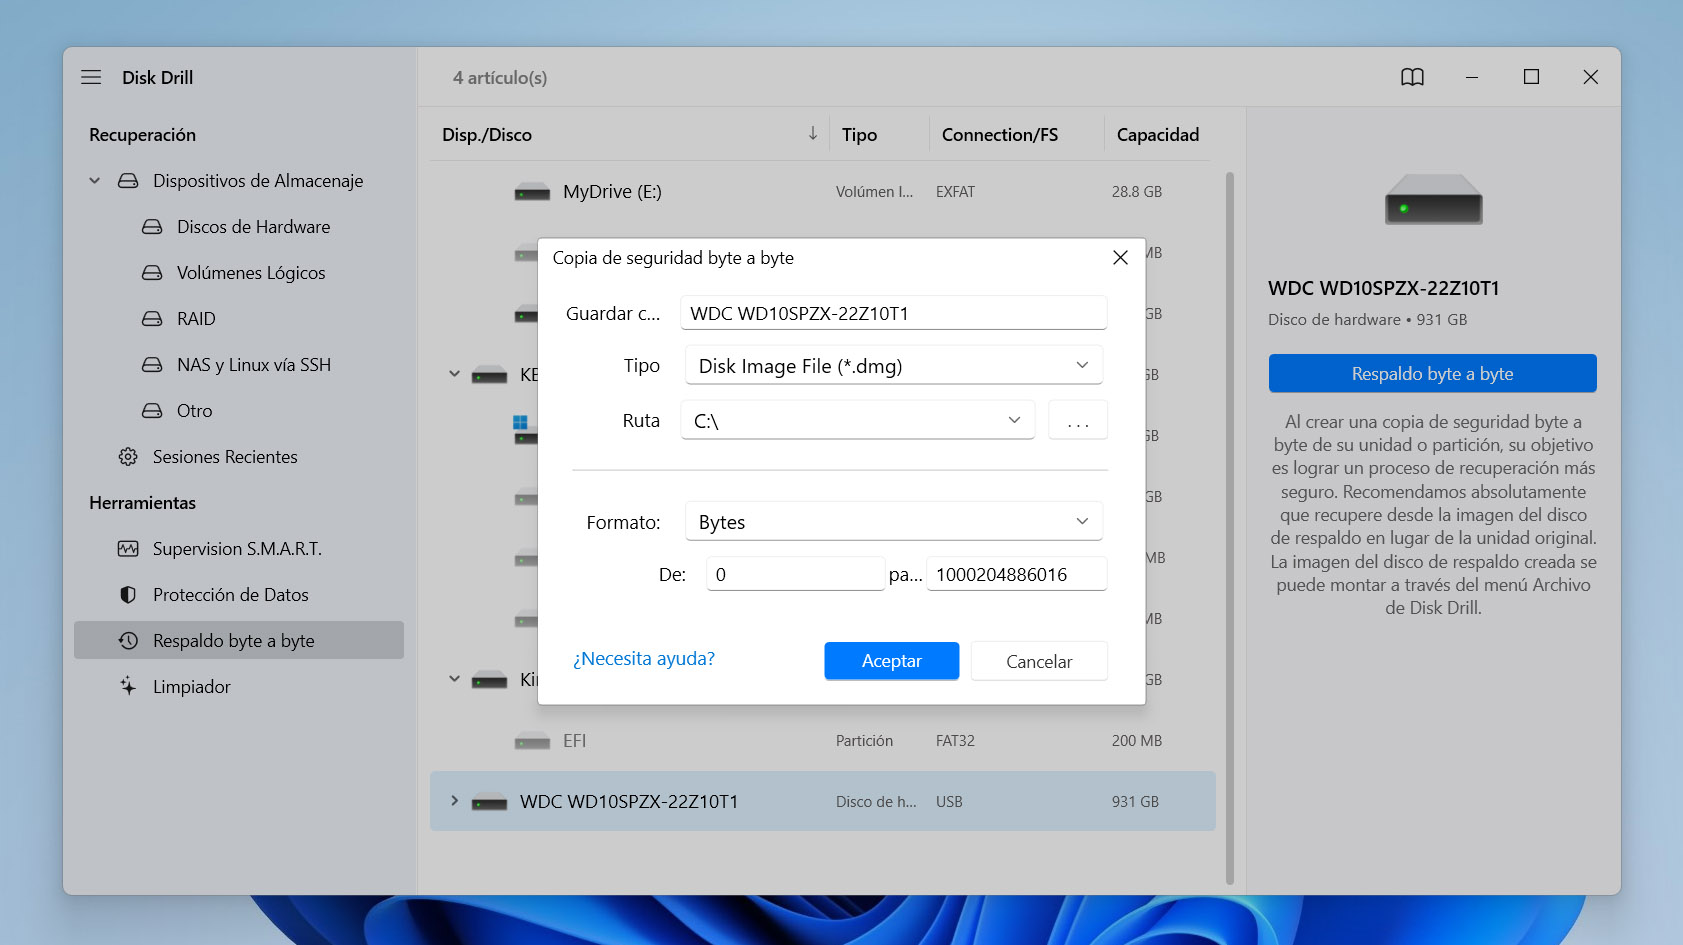Click the WDC WD10SPZX-22Z10T1 row disk icon
The image size is (1683, 945).
pyautogui.click(x=489, y=802)
